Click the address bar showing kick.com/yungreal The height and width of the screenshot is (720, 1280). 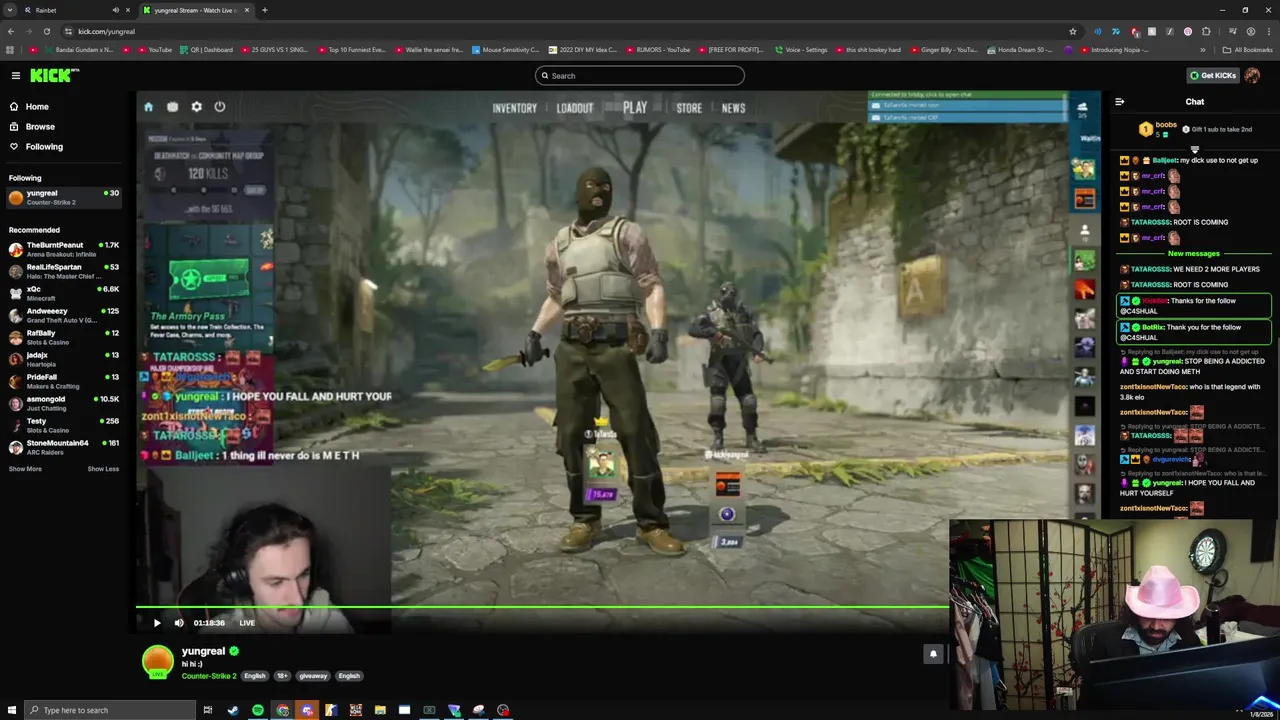click(570, 31)
